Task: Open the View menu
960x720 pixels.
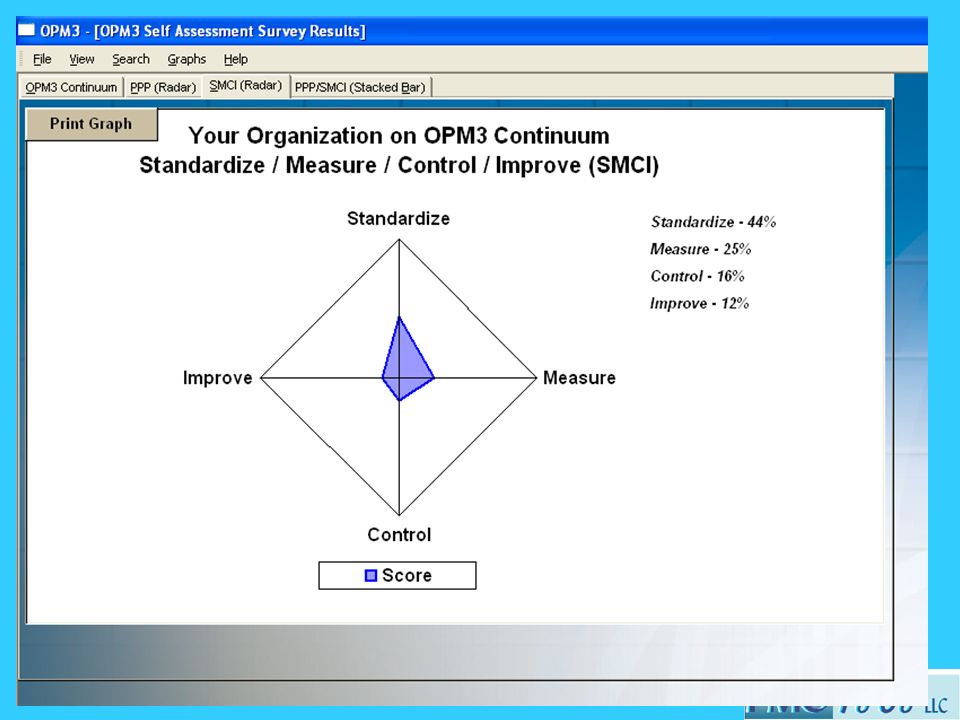Action: [81, 59]
